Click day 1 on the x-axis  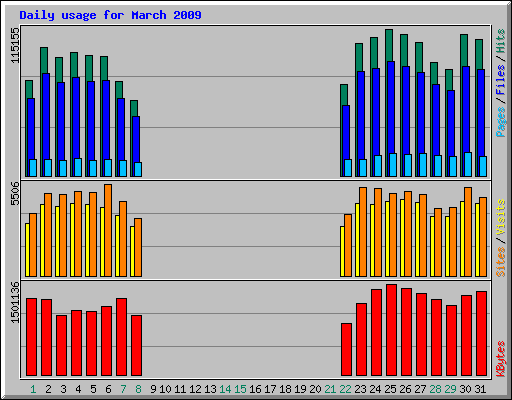click(33, 389)
